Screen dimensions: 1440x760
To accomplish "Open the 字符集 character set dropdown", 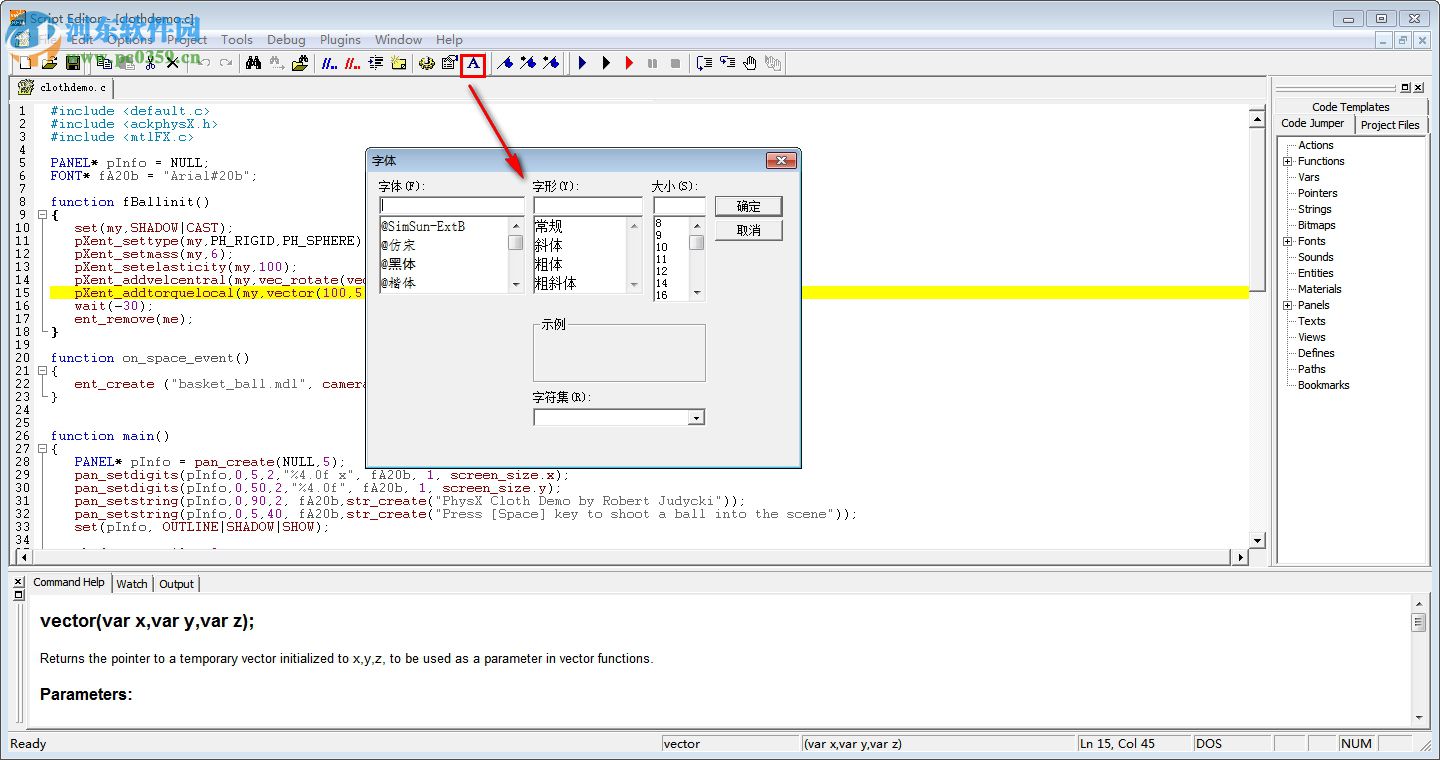I will (x=697, y=417).
